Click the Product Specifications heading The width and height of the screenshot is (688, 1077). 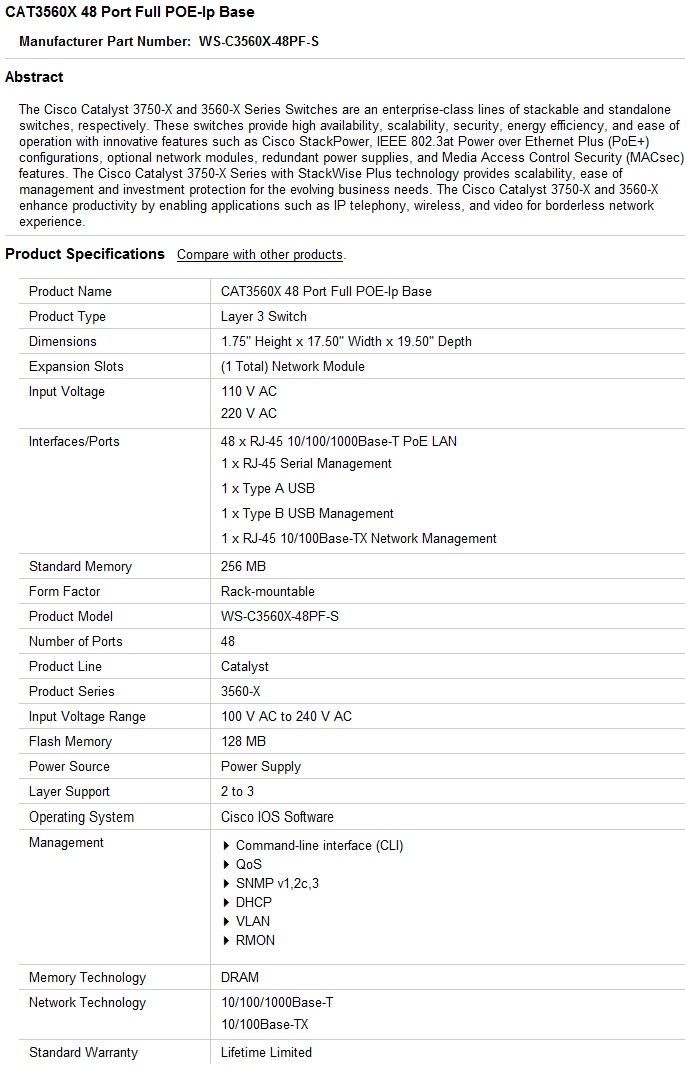click(85, 254)
